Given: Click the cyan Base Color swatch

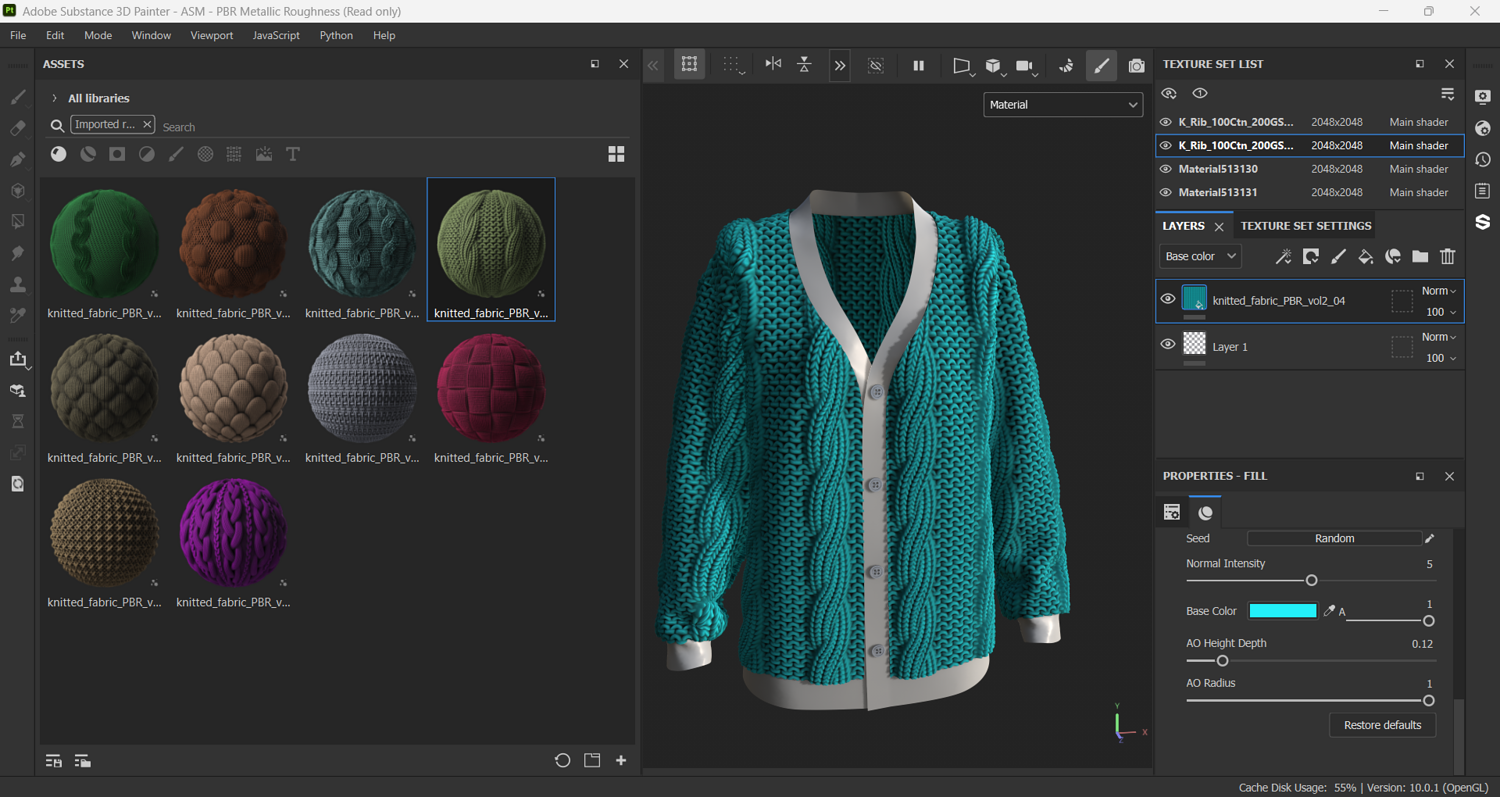Looking at the screenshot, I should pyautogui.click(x=1282, y=611).
